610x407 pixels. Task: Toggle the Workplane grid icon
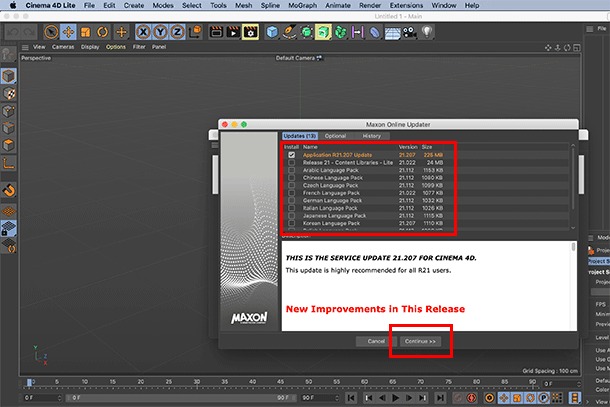[9, 211]
